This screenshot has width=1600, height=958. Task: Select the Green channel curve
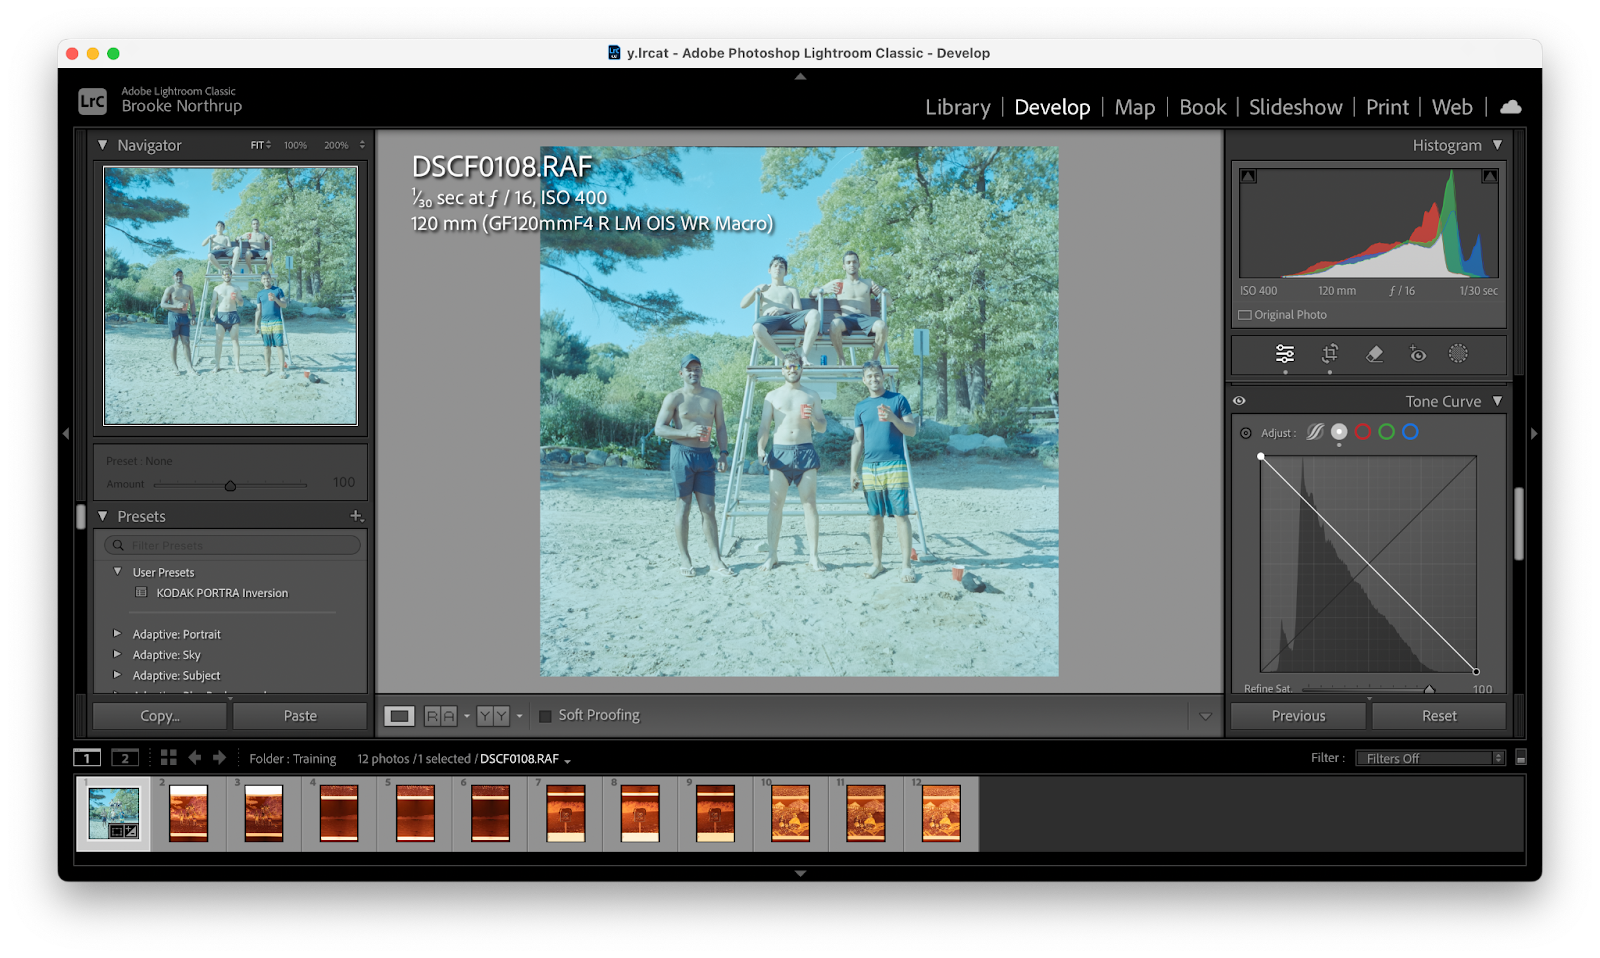point(1387,432)
